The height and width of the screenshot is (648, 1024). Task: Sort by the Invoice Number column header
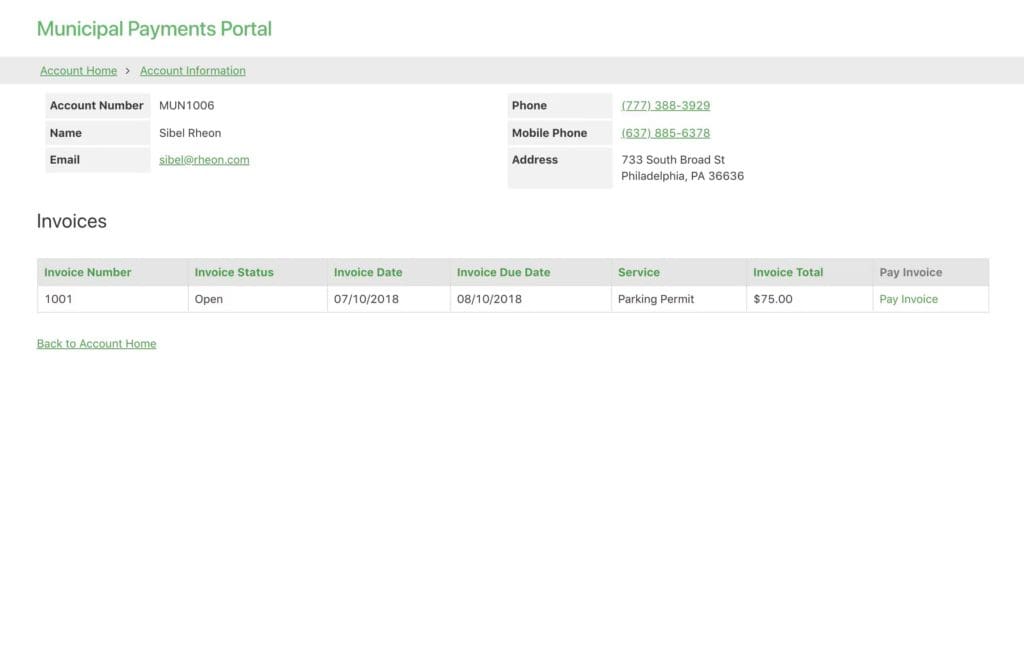(x=88, y=272)
